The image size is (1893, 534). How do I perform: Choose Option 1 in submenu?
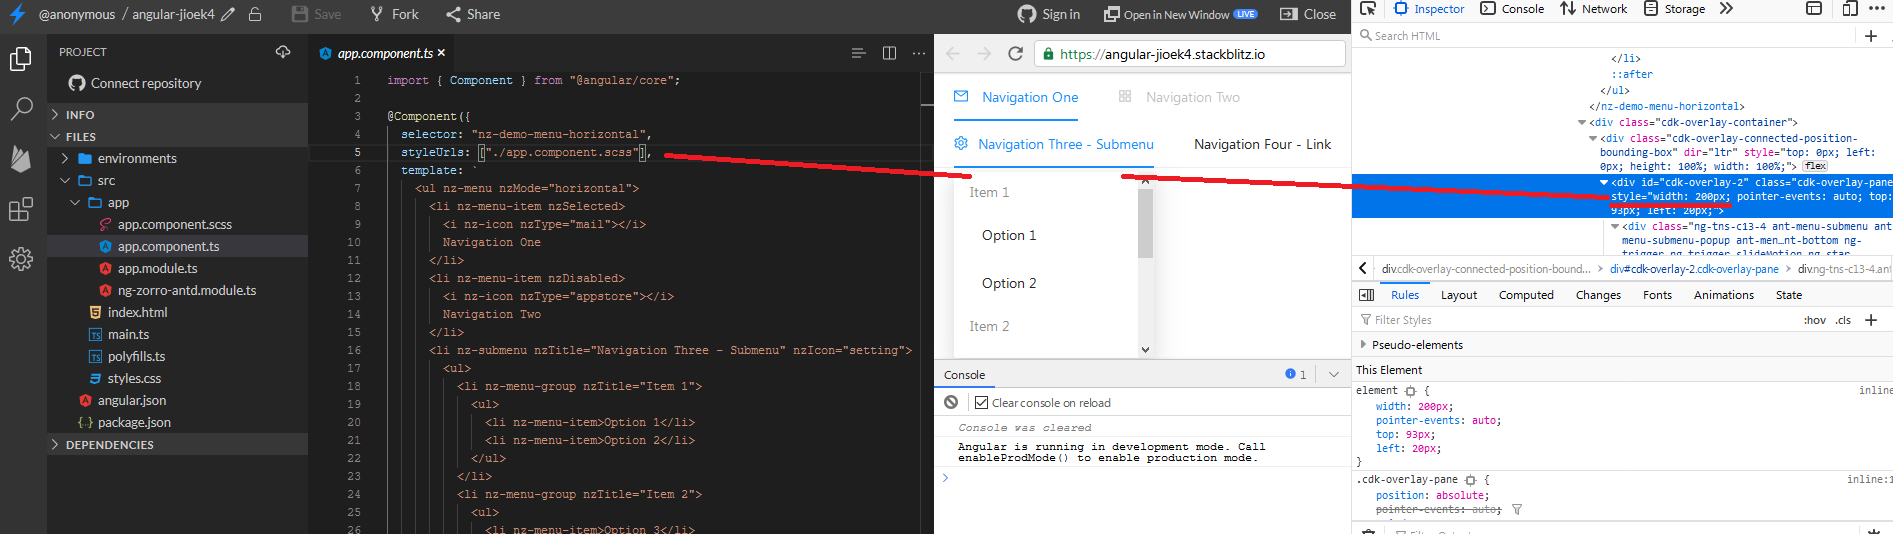pos(1009,235)
